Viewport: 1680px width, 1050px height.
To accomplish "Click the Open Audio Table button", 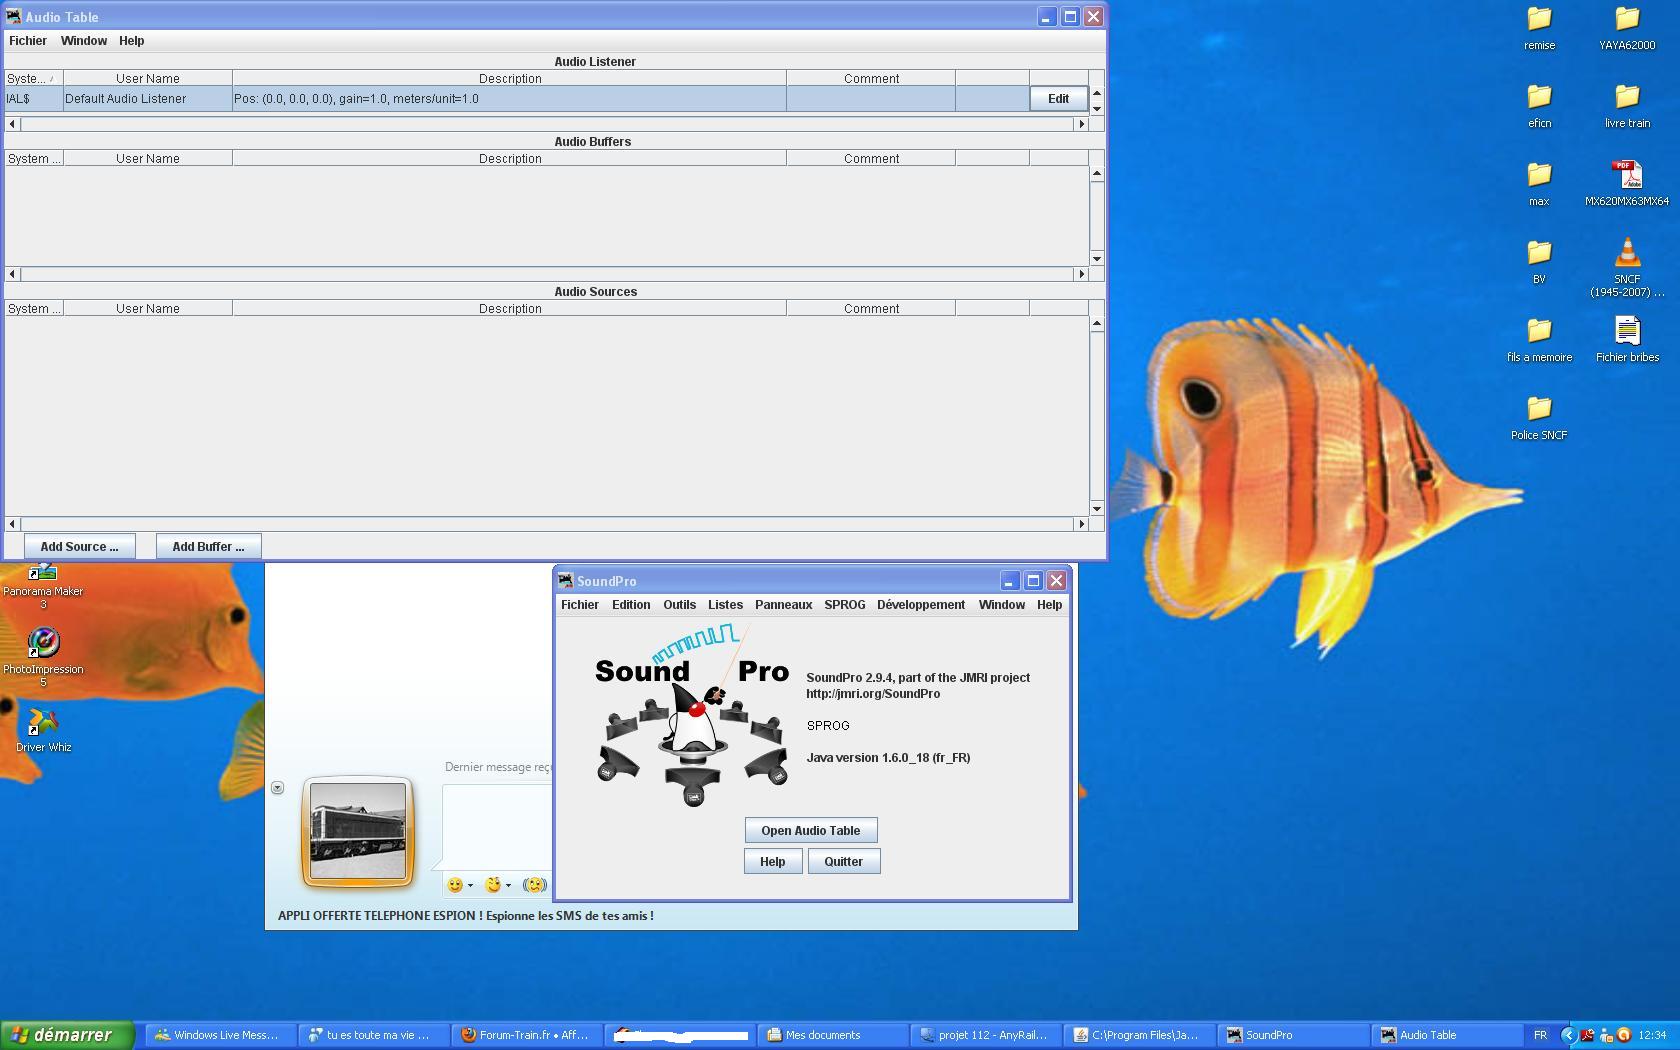I will 810,830.
